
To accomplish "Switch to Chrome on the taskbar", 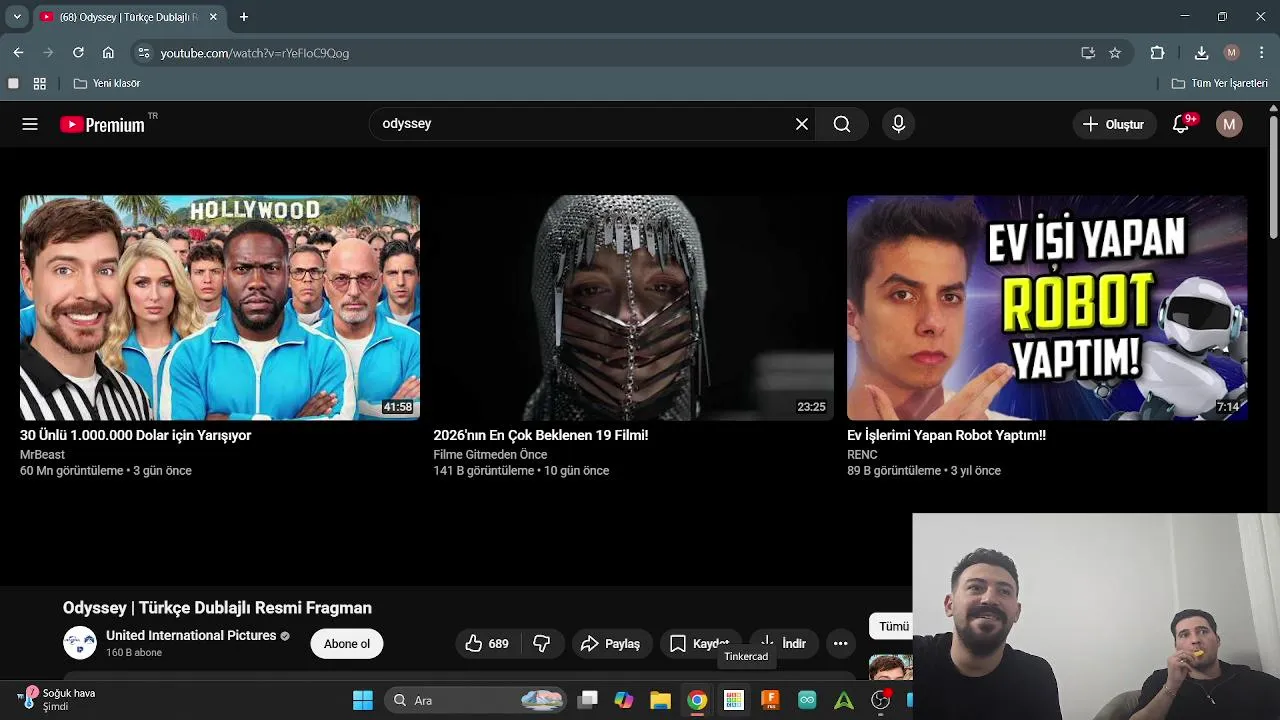I will click(697, 700).
